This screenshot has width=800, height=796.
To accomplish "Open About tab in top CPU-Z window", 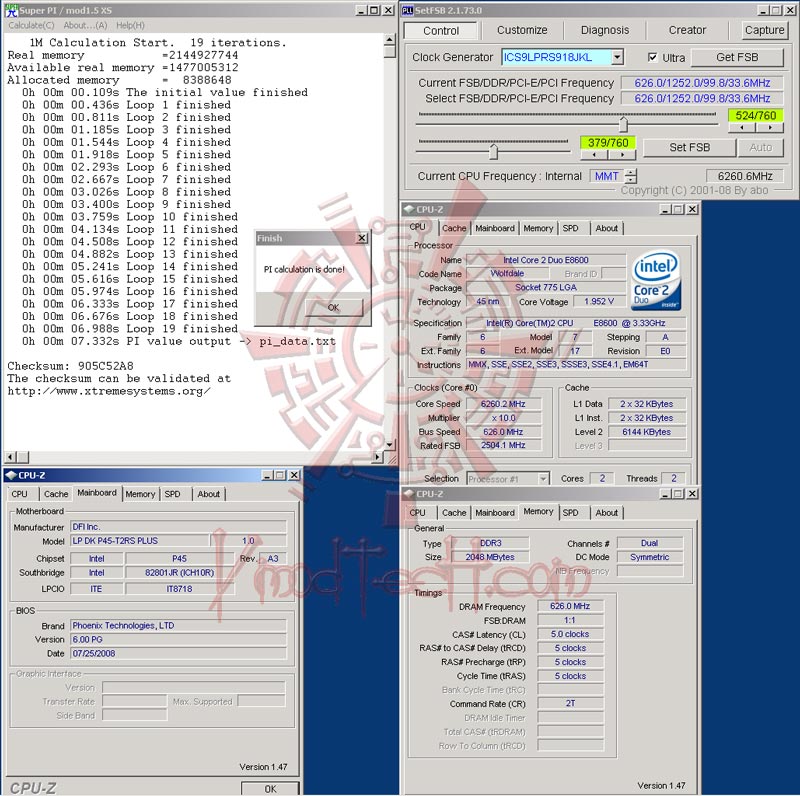I will tap(606, 228).
